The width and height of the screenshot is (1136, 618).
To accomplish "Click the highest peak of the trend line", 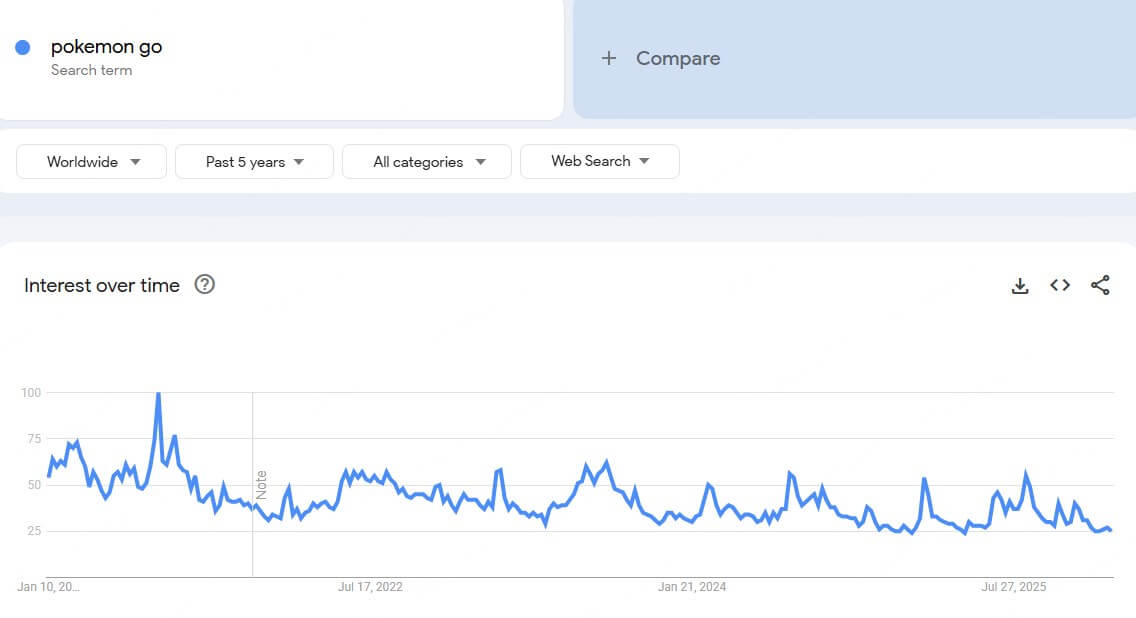I will (x=159, y=393).
